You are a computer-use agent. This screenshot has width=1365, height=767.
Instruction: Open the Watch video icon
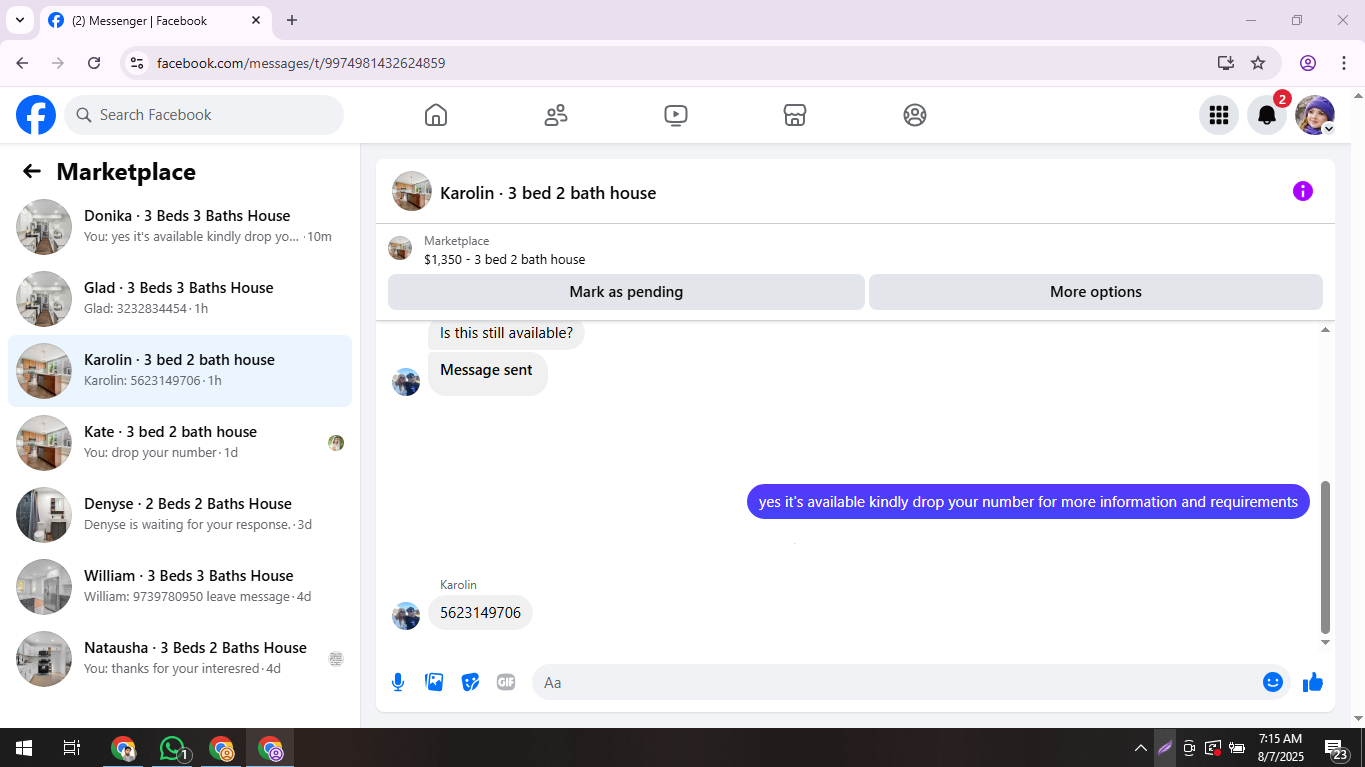tap(676, 115)
